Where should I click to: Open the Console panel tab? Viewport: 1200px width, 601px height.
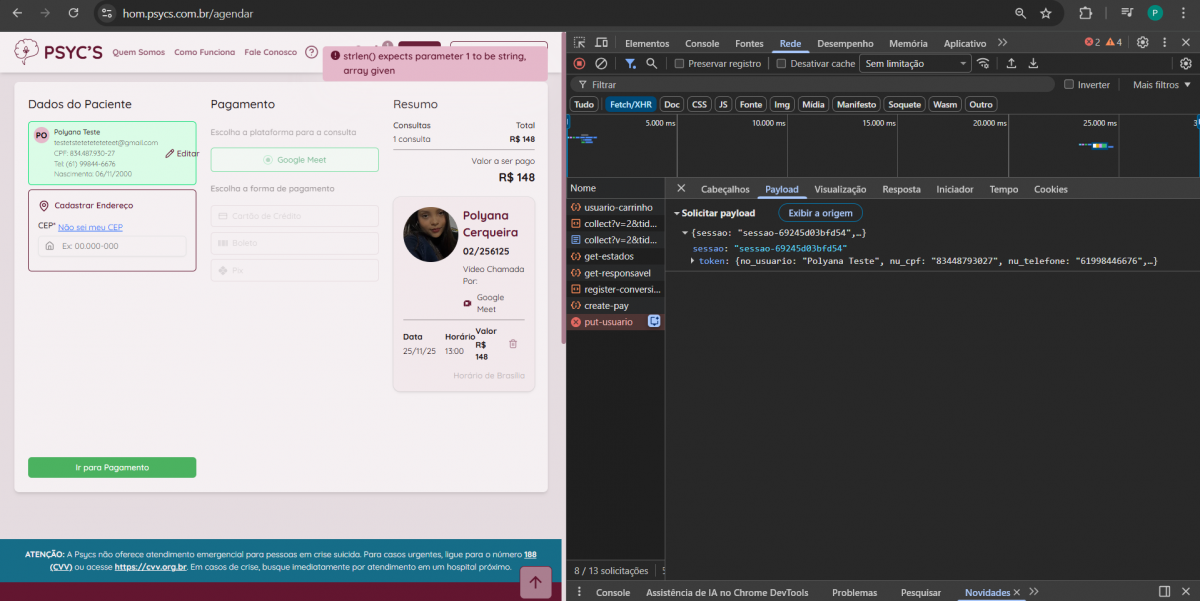[x=702, y=43]
